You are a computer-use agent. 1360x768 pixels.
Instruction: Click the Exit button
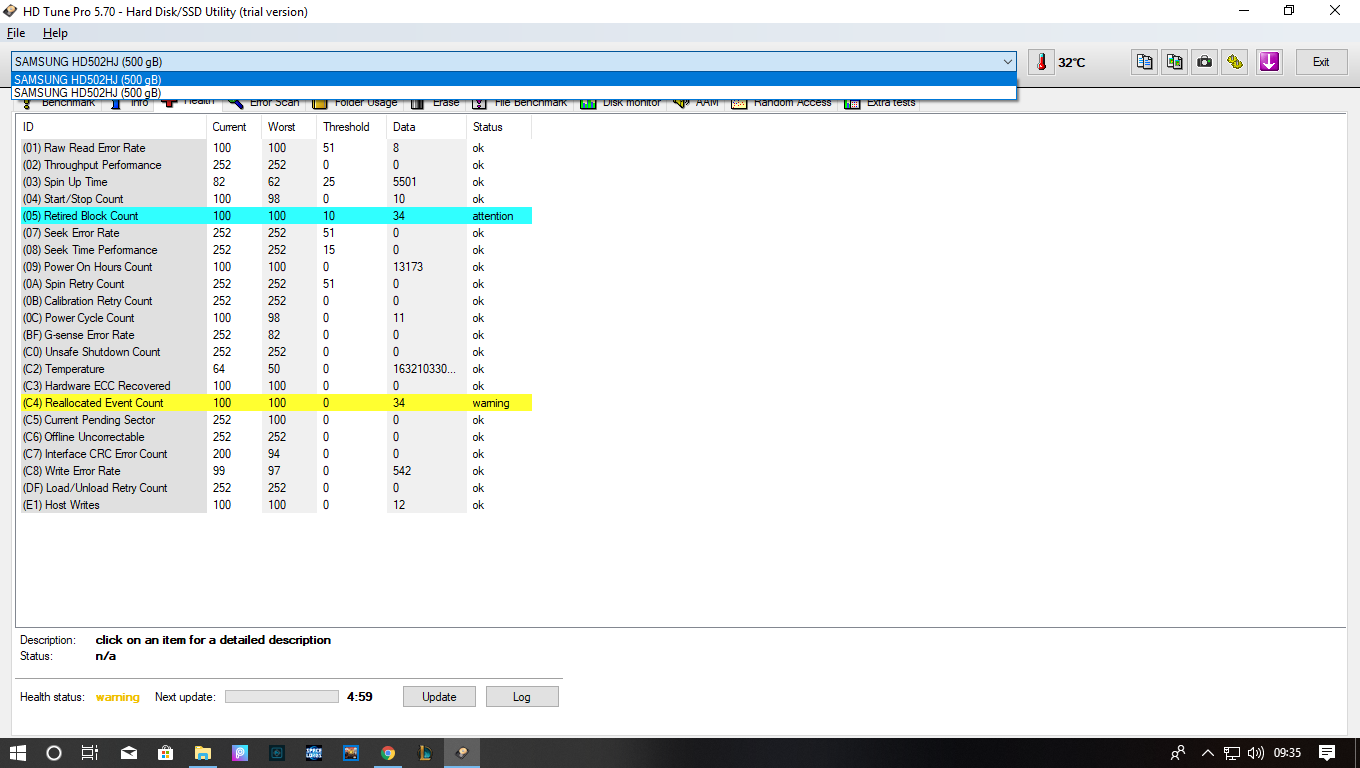[x=1321, y=62]
